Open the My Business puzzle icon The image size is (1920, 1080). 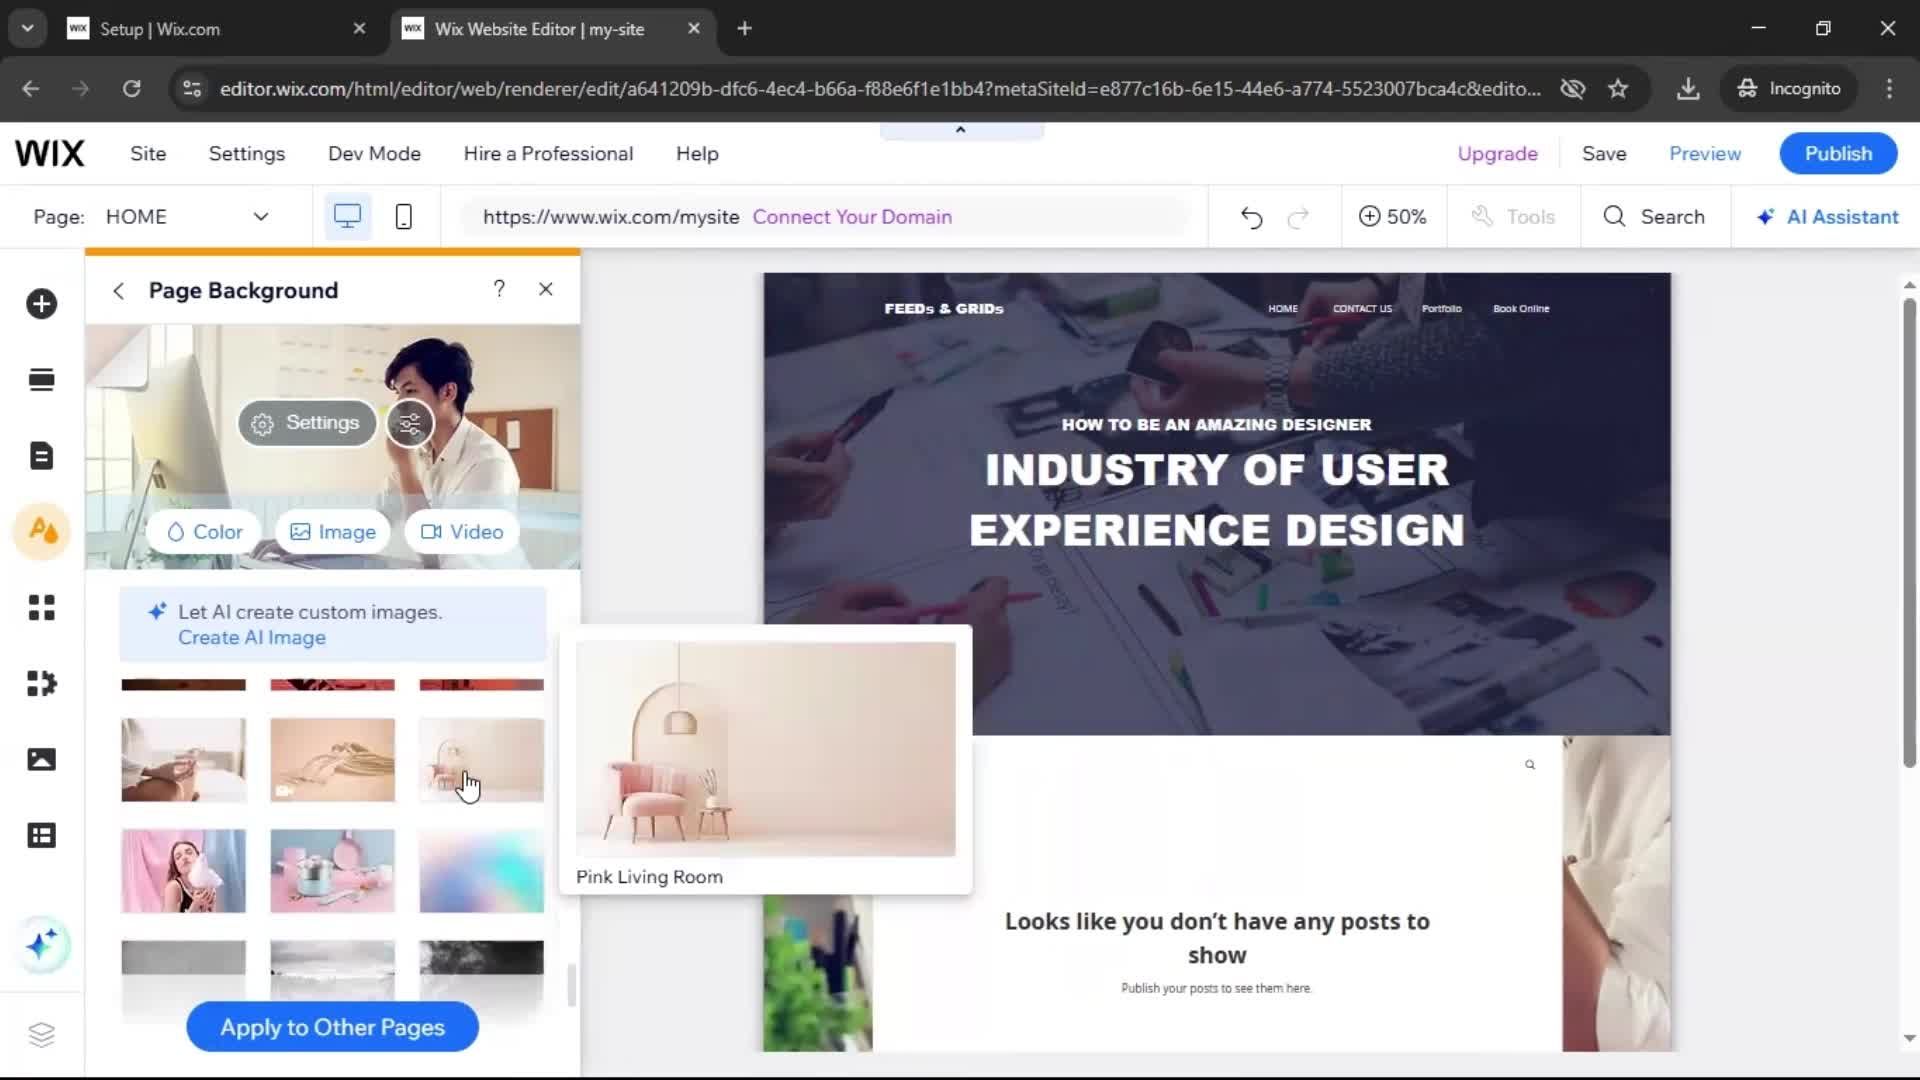(x=41, y=684)
